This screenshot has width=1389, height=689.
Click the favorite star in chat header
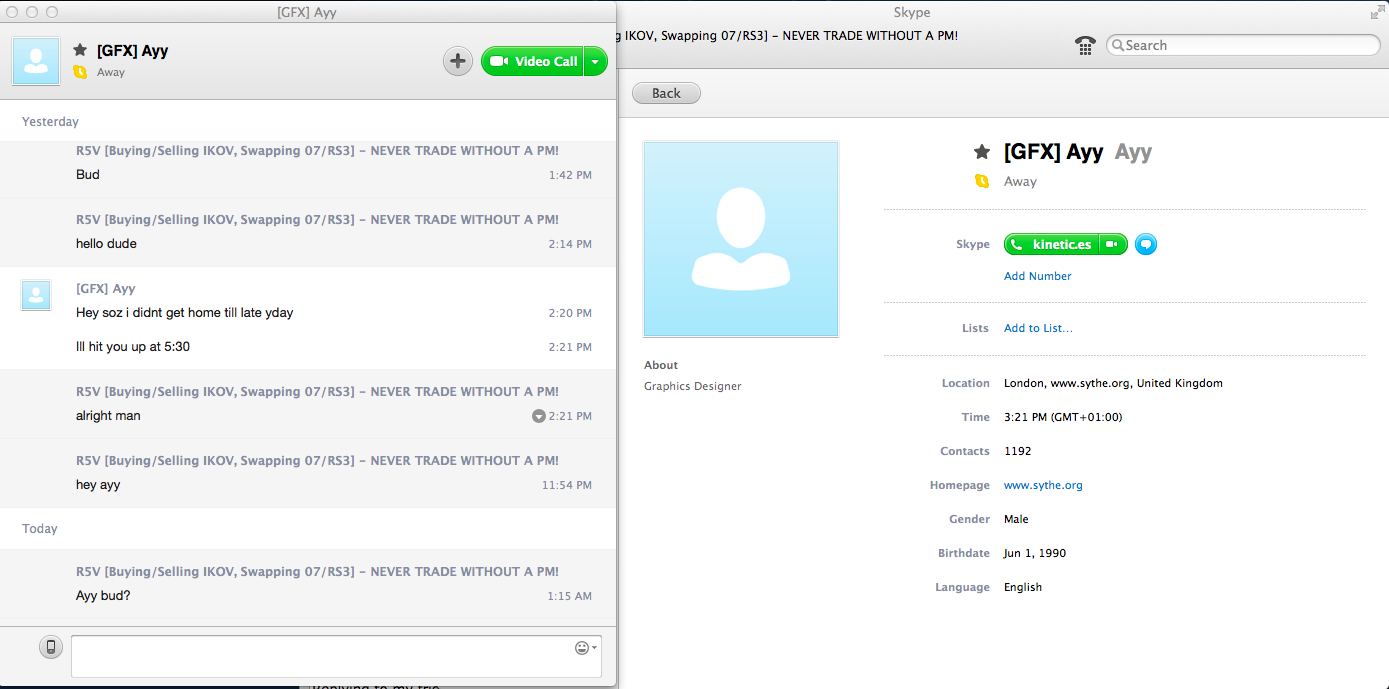[80, 49]
